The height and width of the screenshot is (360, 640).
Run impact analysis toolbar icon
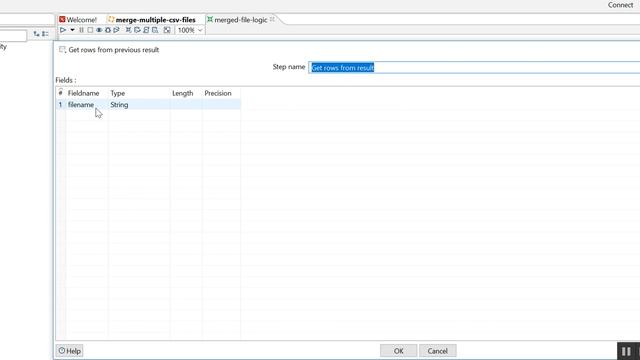tap(137, 30)
